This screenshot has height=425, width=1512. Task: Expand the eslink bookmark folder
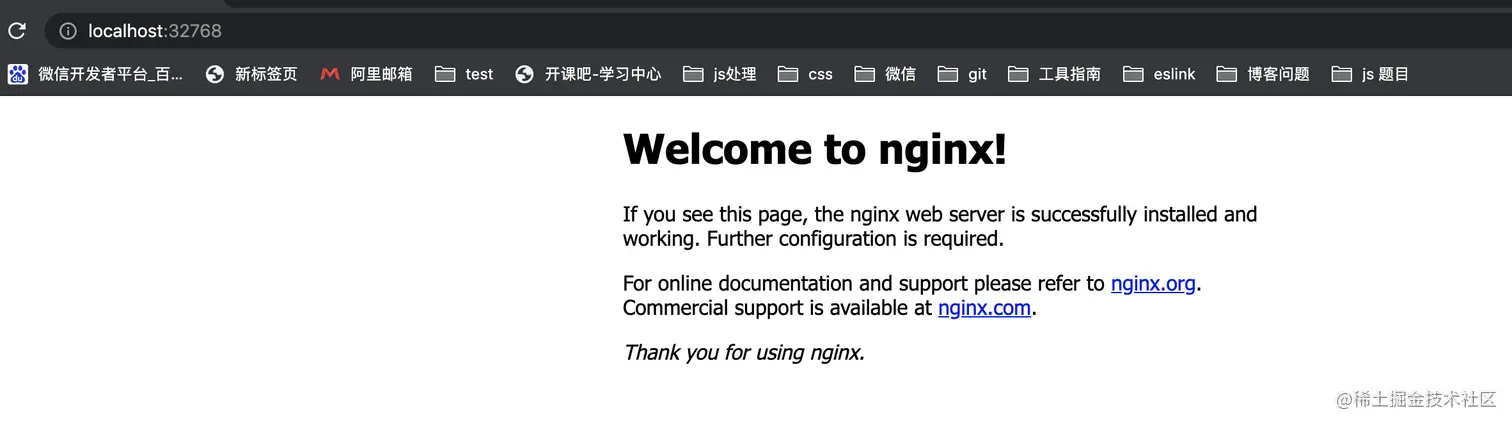(x=1159, y=74)
